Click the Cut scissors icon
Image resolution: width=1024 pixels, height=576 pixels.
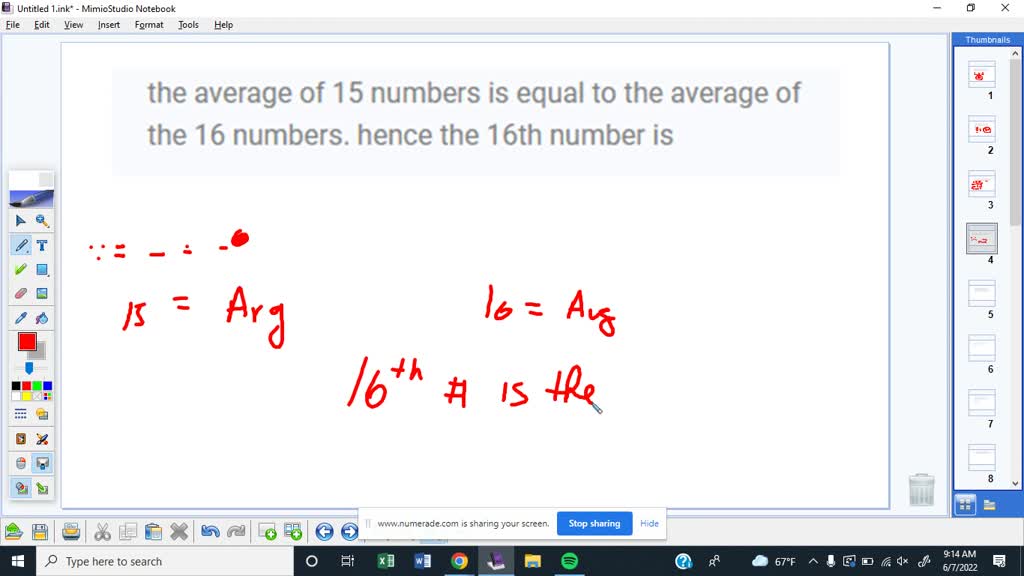point(101,531)
